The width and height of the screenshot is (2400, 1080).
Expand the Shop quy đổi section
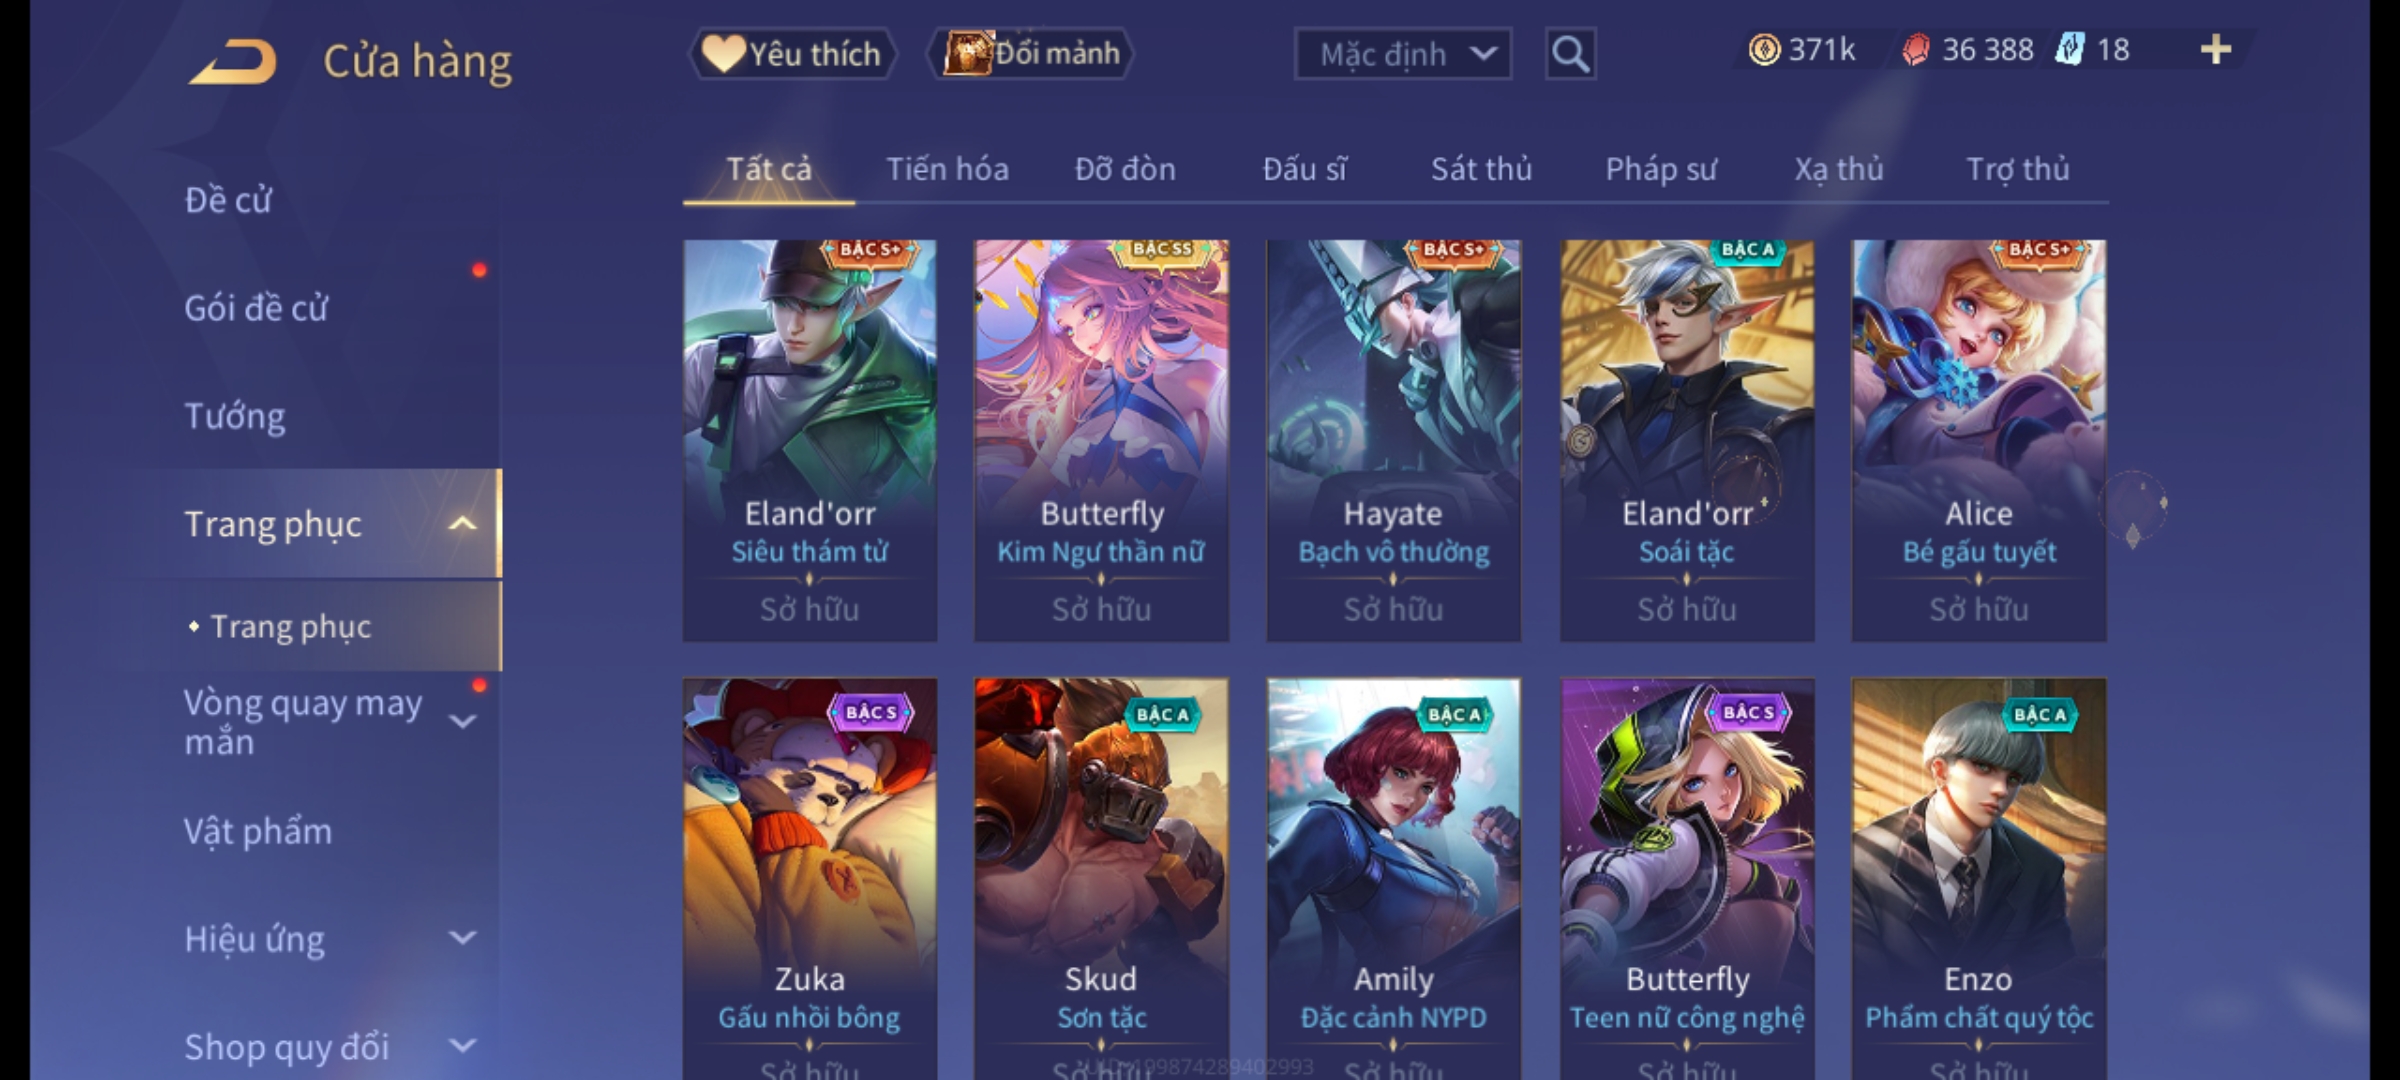point(462,1046)
